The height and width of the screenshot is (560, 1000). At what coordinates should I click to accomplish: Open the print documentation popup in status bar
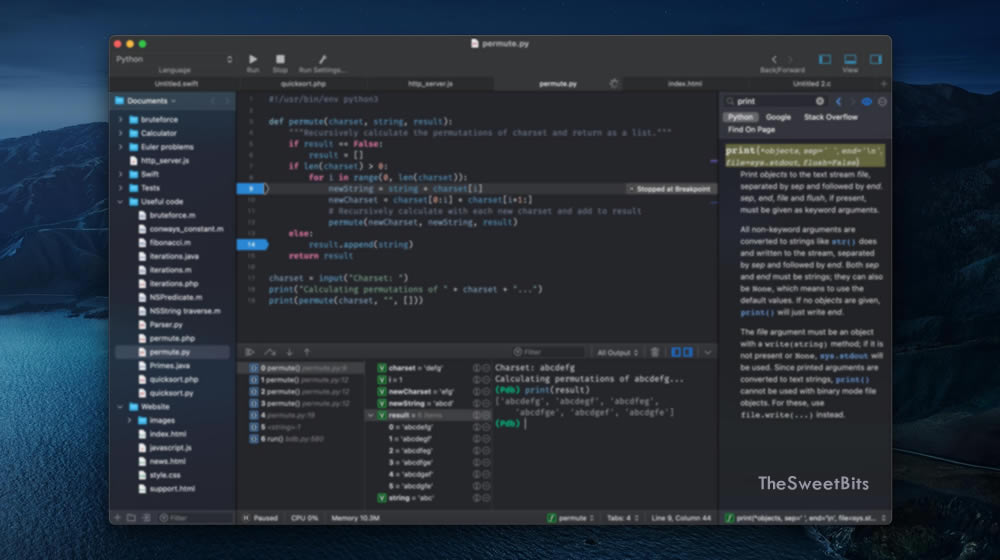point(805,518)
